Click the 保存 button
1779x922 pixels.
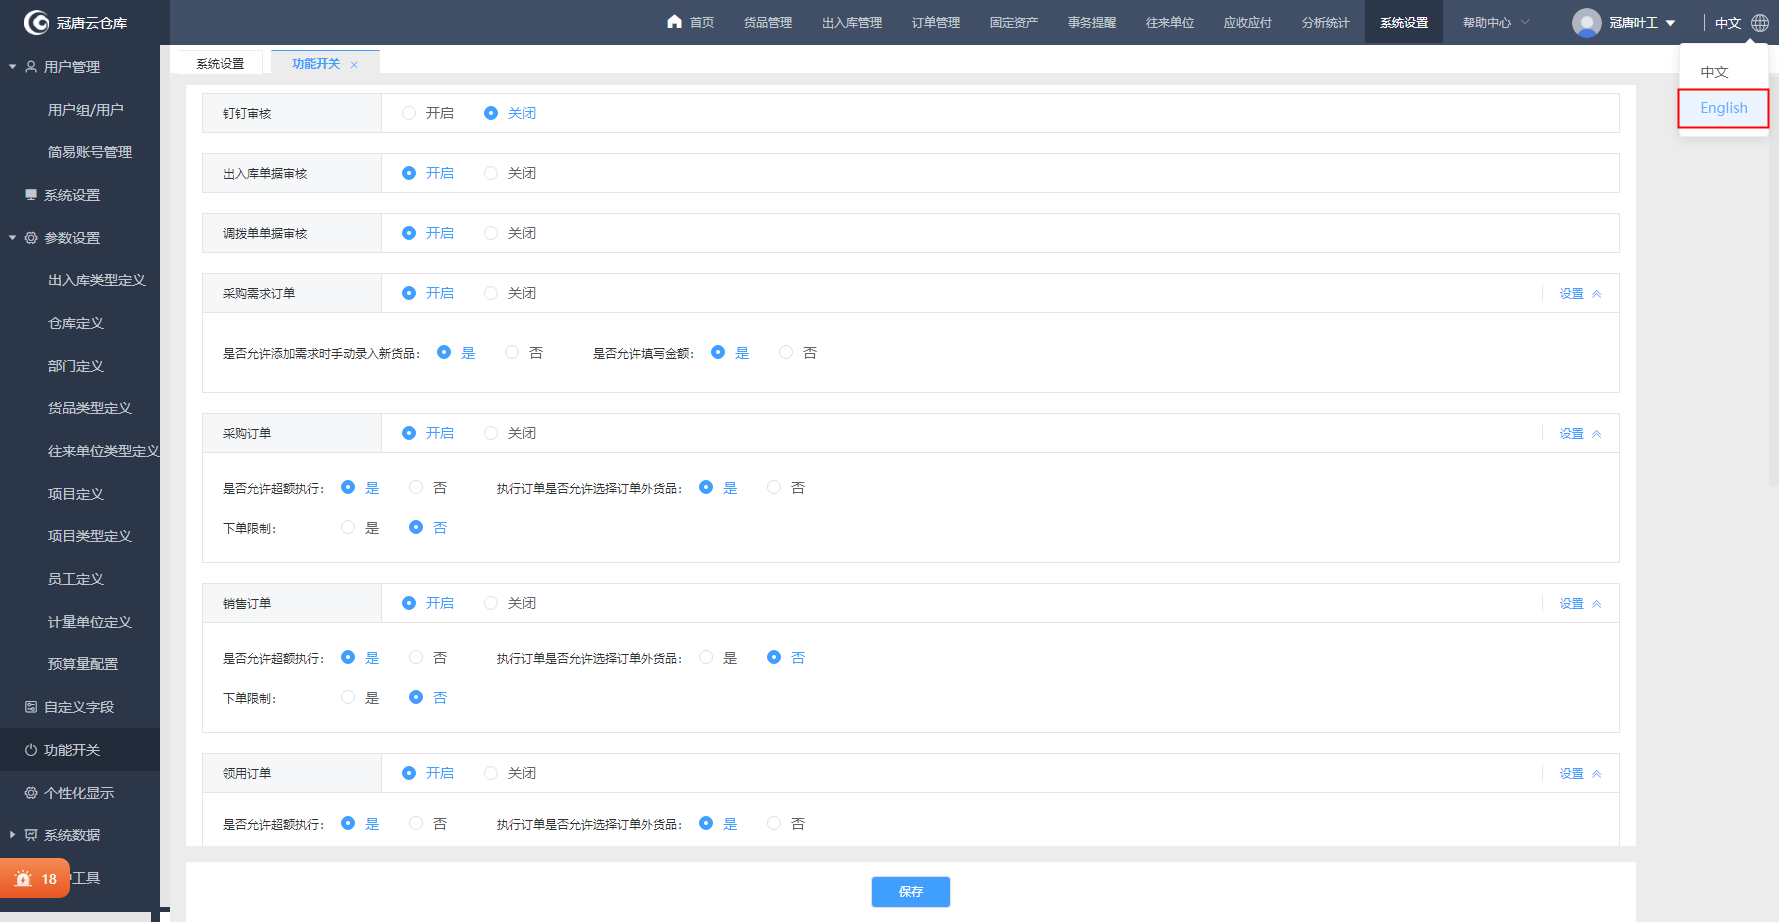[911, 891]
